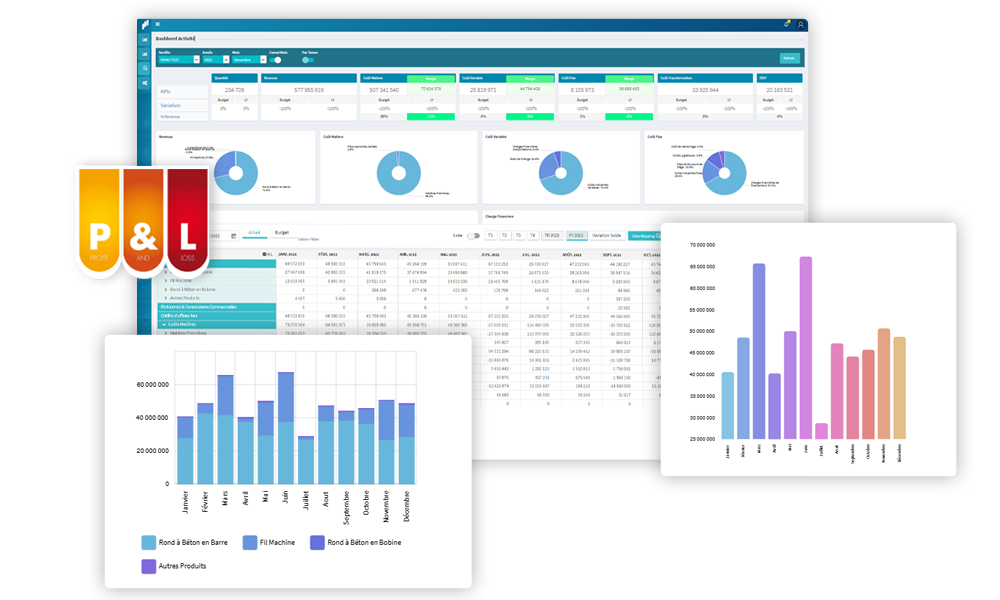The height and width of the screenshot is (600, 1000).
Task: Click the hamburger menu icon in header
Action: [157, 24]
